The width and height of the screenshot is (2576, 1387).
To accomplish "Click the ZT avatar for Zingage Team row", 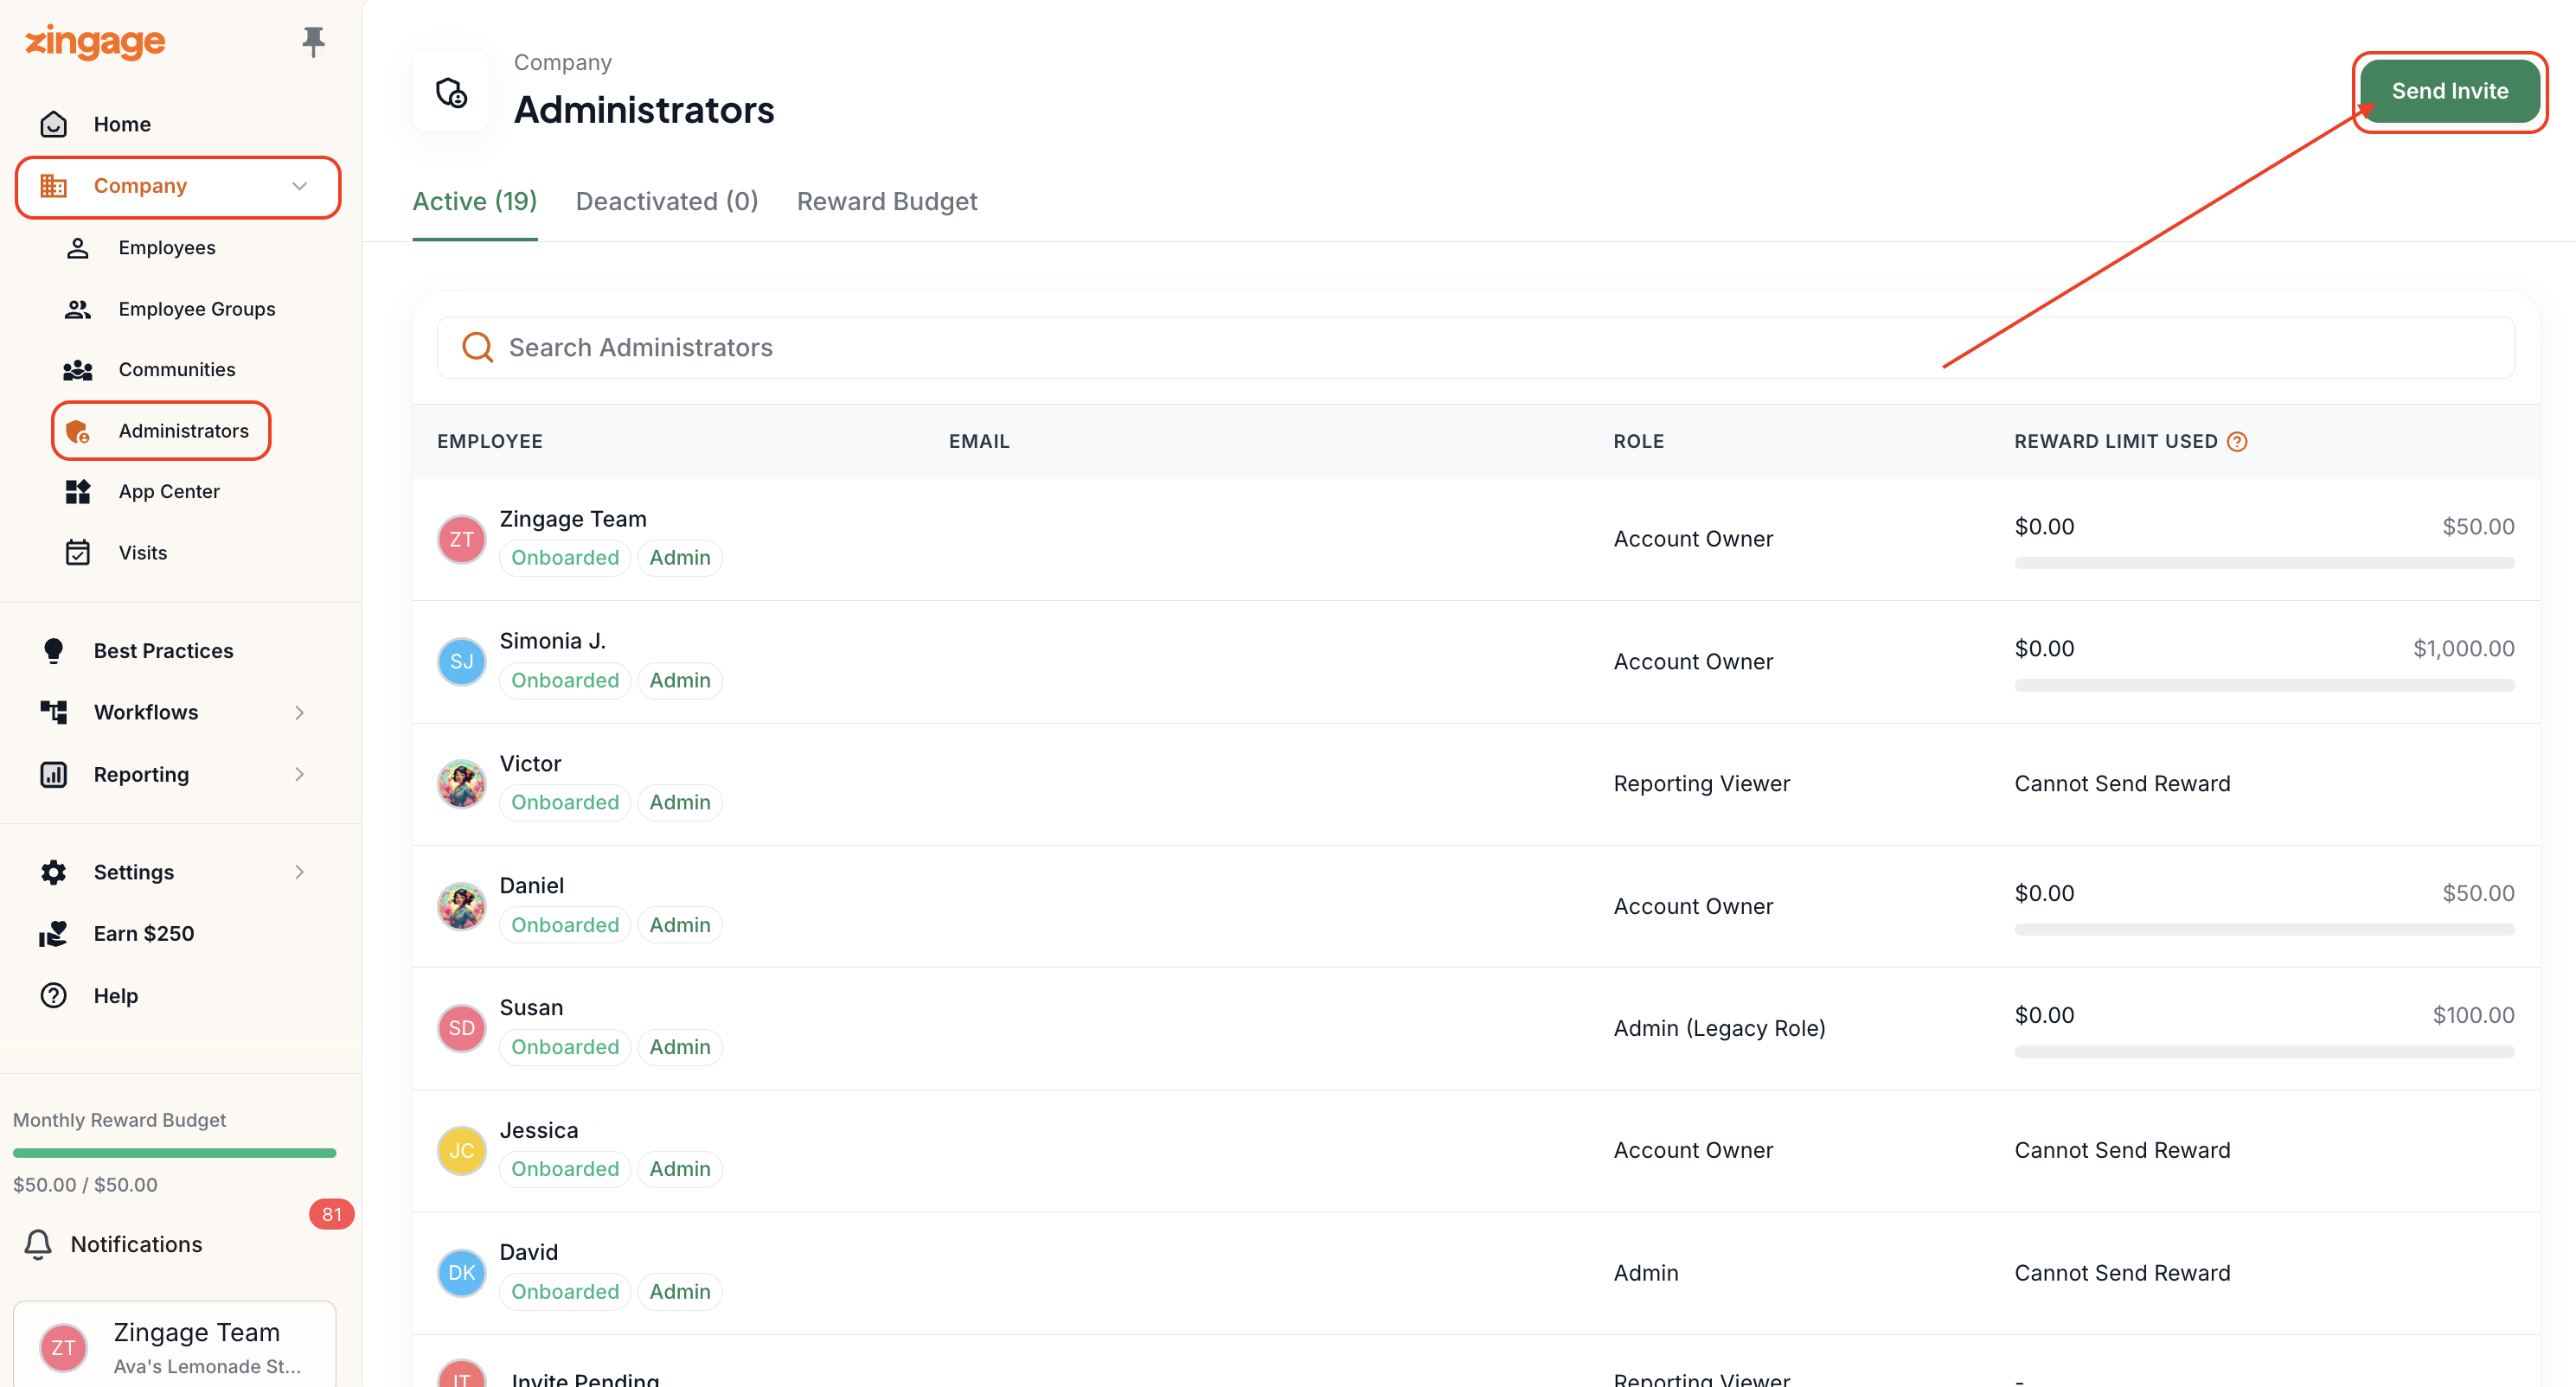I will pos(461,539).
